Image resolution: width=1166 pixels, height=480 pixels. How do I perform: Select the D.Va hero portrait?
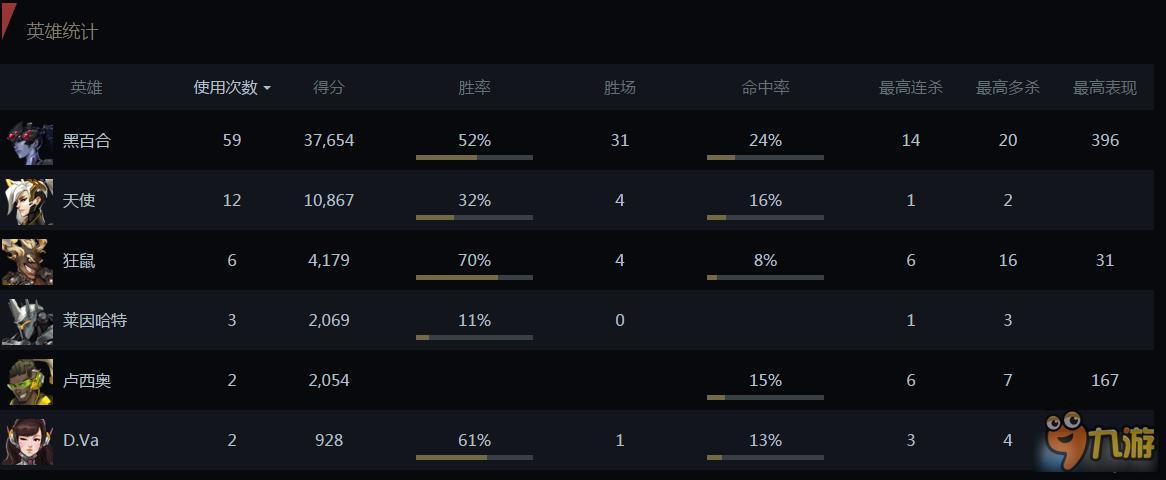28,442
